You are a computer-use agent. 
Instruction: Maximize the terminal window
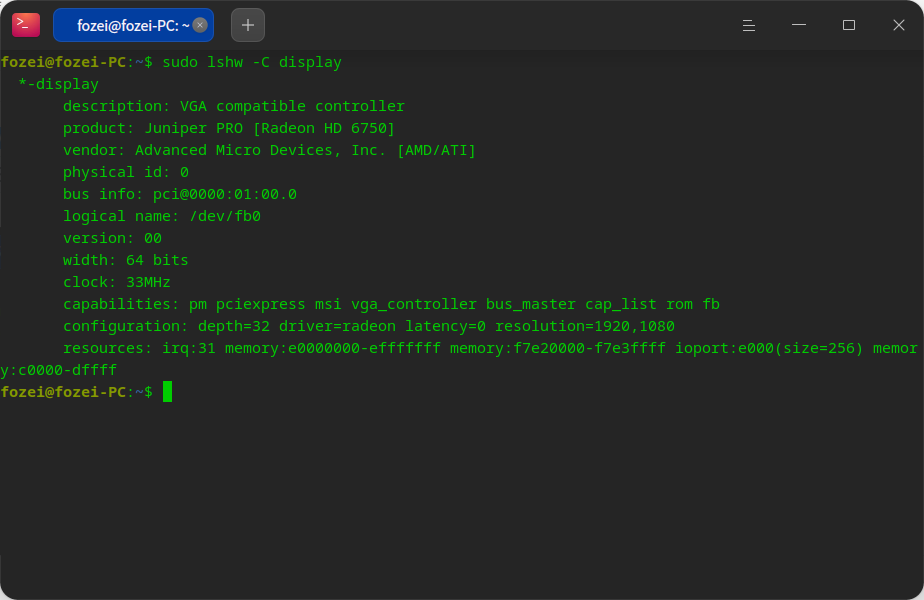pos(849,25)
